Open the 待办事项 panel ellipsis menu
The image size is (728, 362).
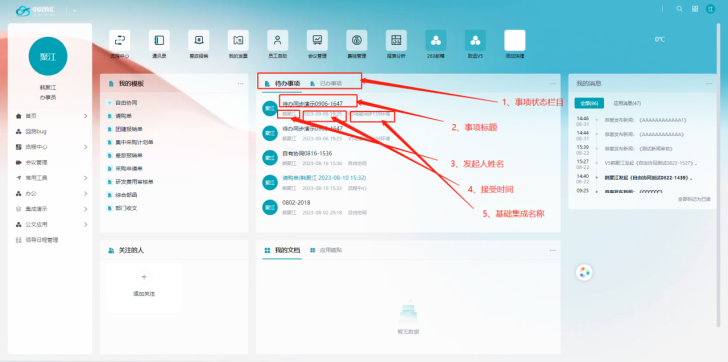point(552,84)
